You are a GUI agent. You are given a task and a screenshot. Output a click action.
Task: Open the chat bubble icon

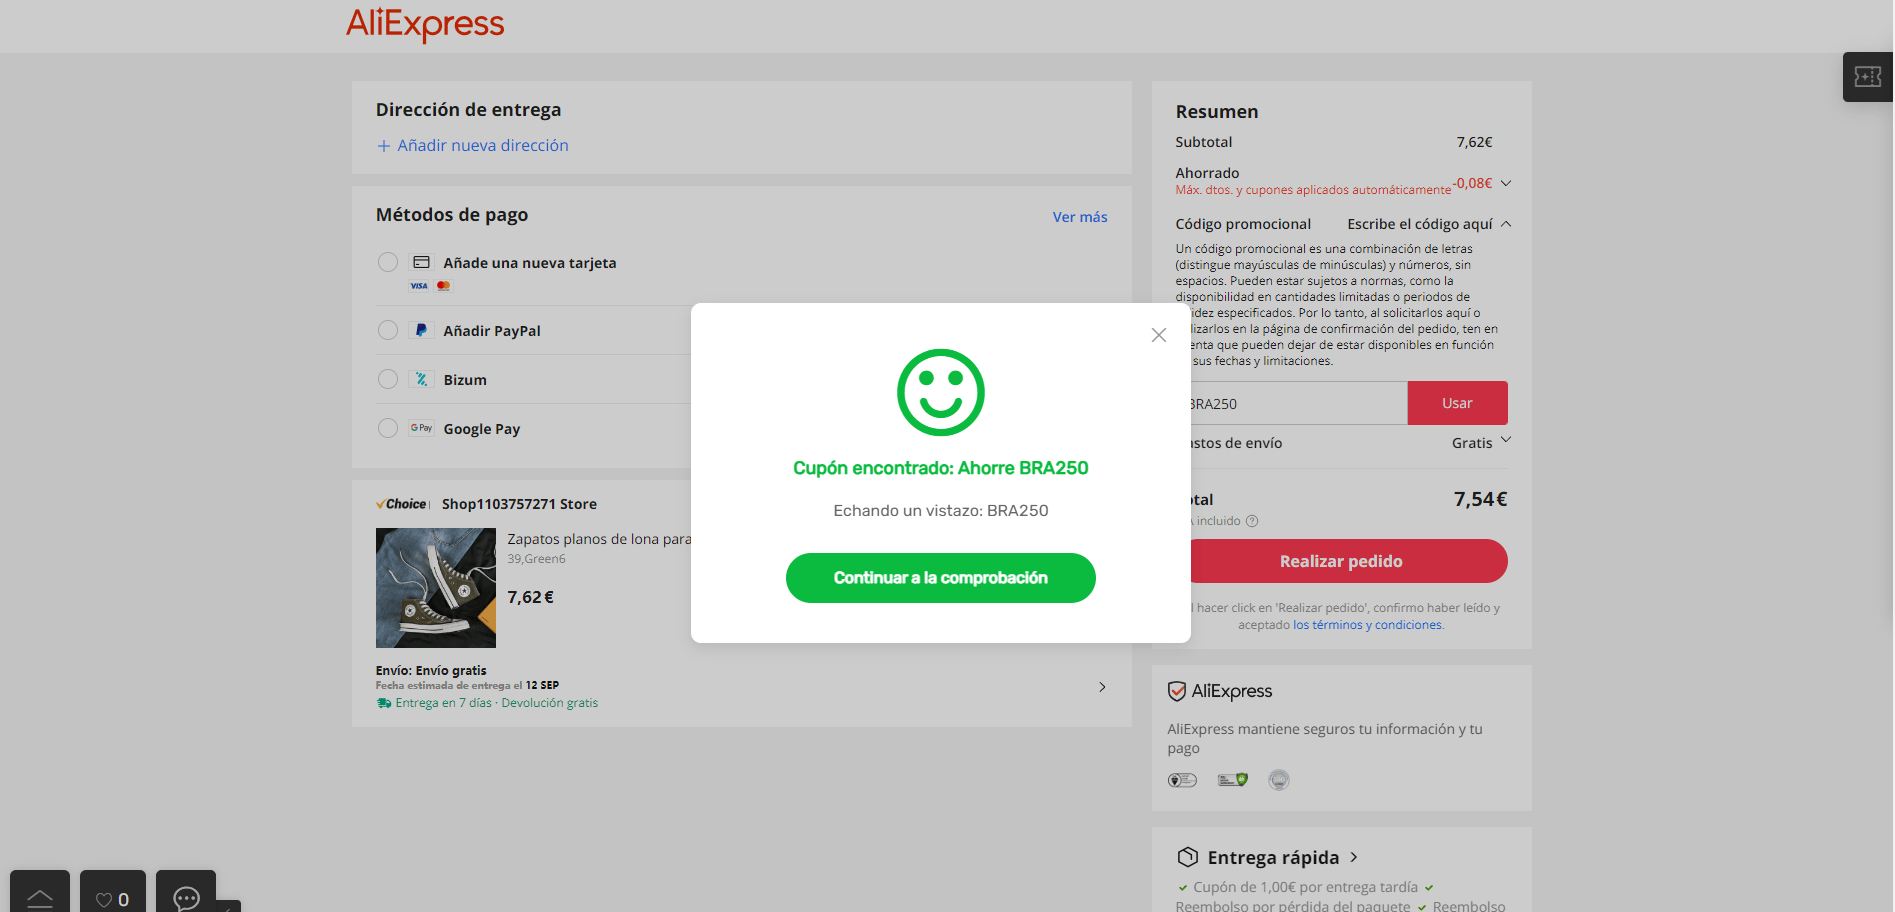pyautogui.click(x=186, y=896)
